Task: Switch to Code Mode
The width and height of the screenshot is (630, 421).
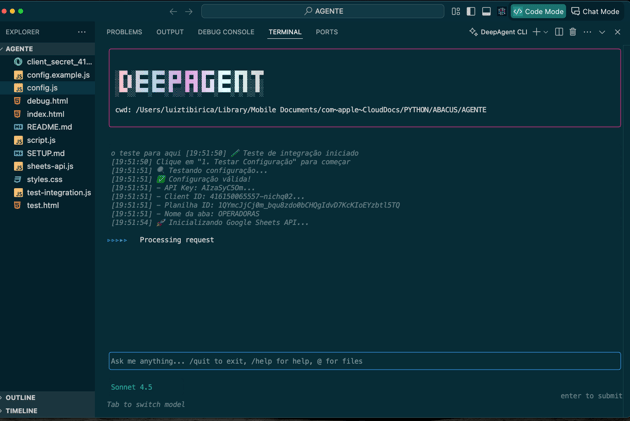Action: point(538,11)
